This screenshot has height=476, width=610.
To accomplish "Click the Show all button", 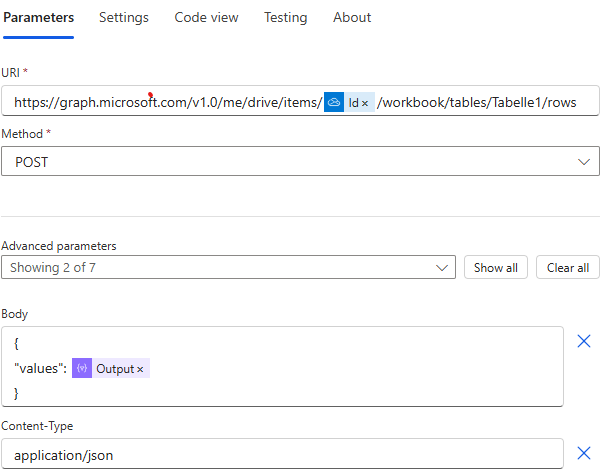I will tap(495, 268).
